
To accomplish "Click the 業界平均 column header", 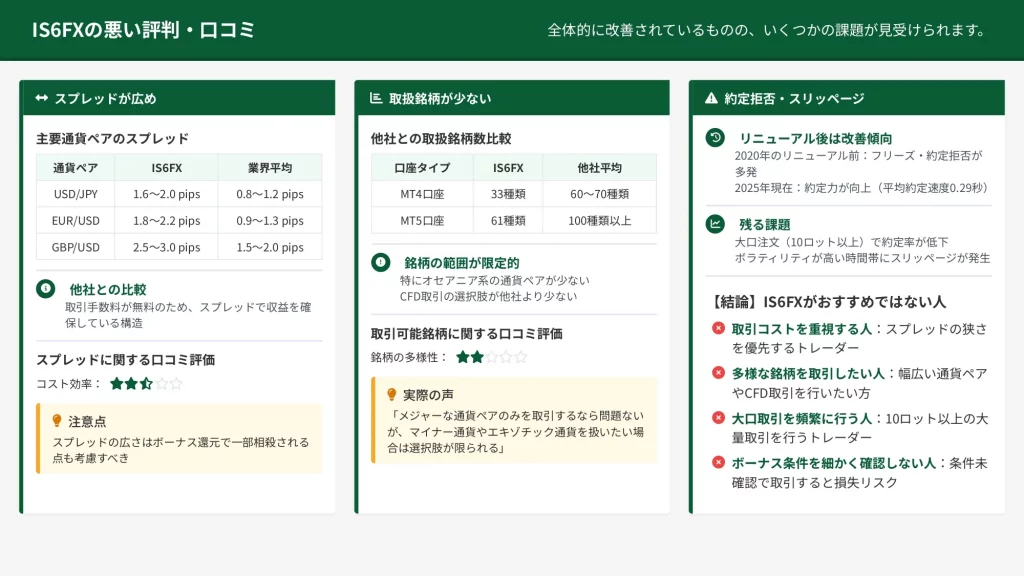I will (269, 168).
